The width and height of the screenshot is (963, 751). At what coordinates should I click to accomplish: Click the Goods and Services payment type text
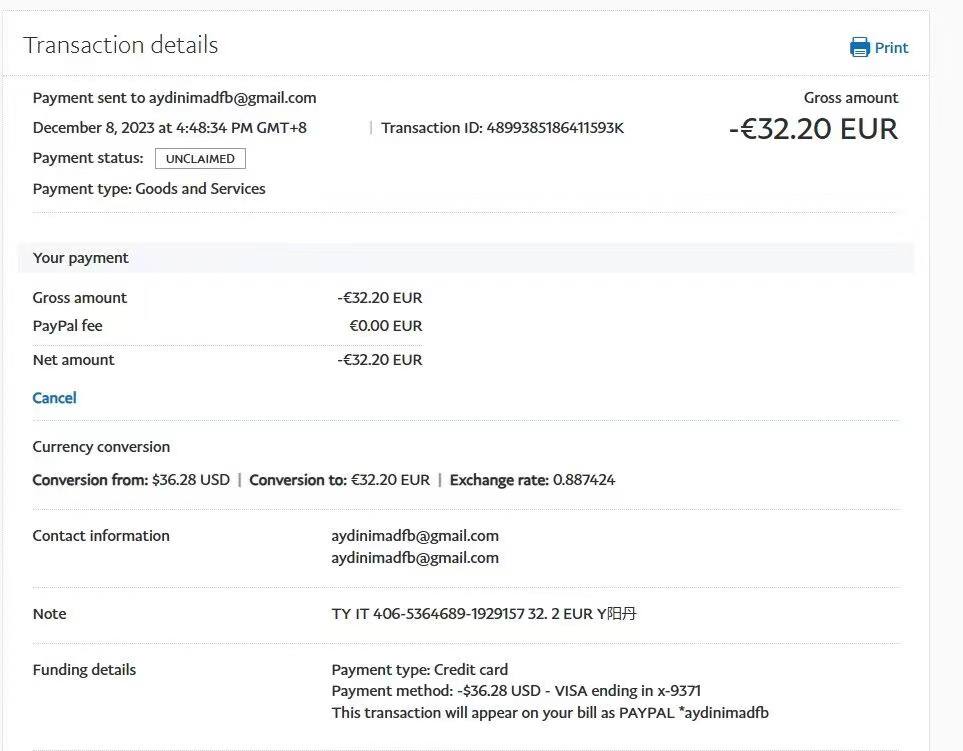tap(200, 189)
